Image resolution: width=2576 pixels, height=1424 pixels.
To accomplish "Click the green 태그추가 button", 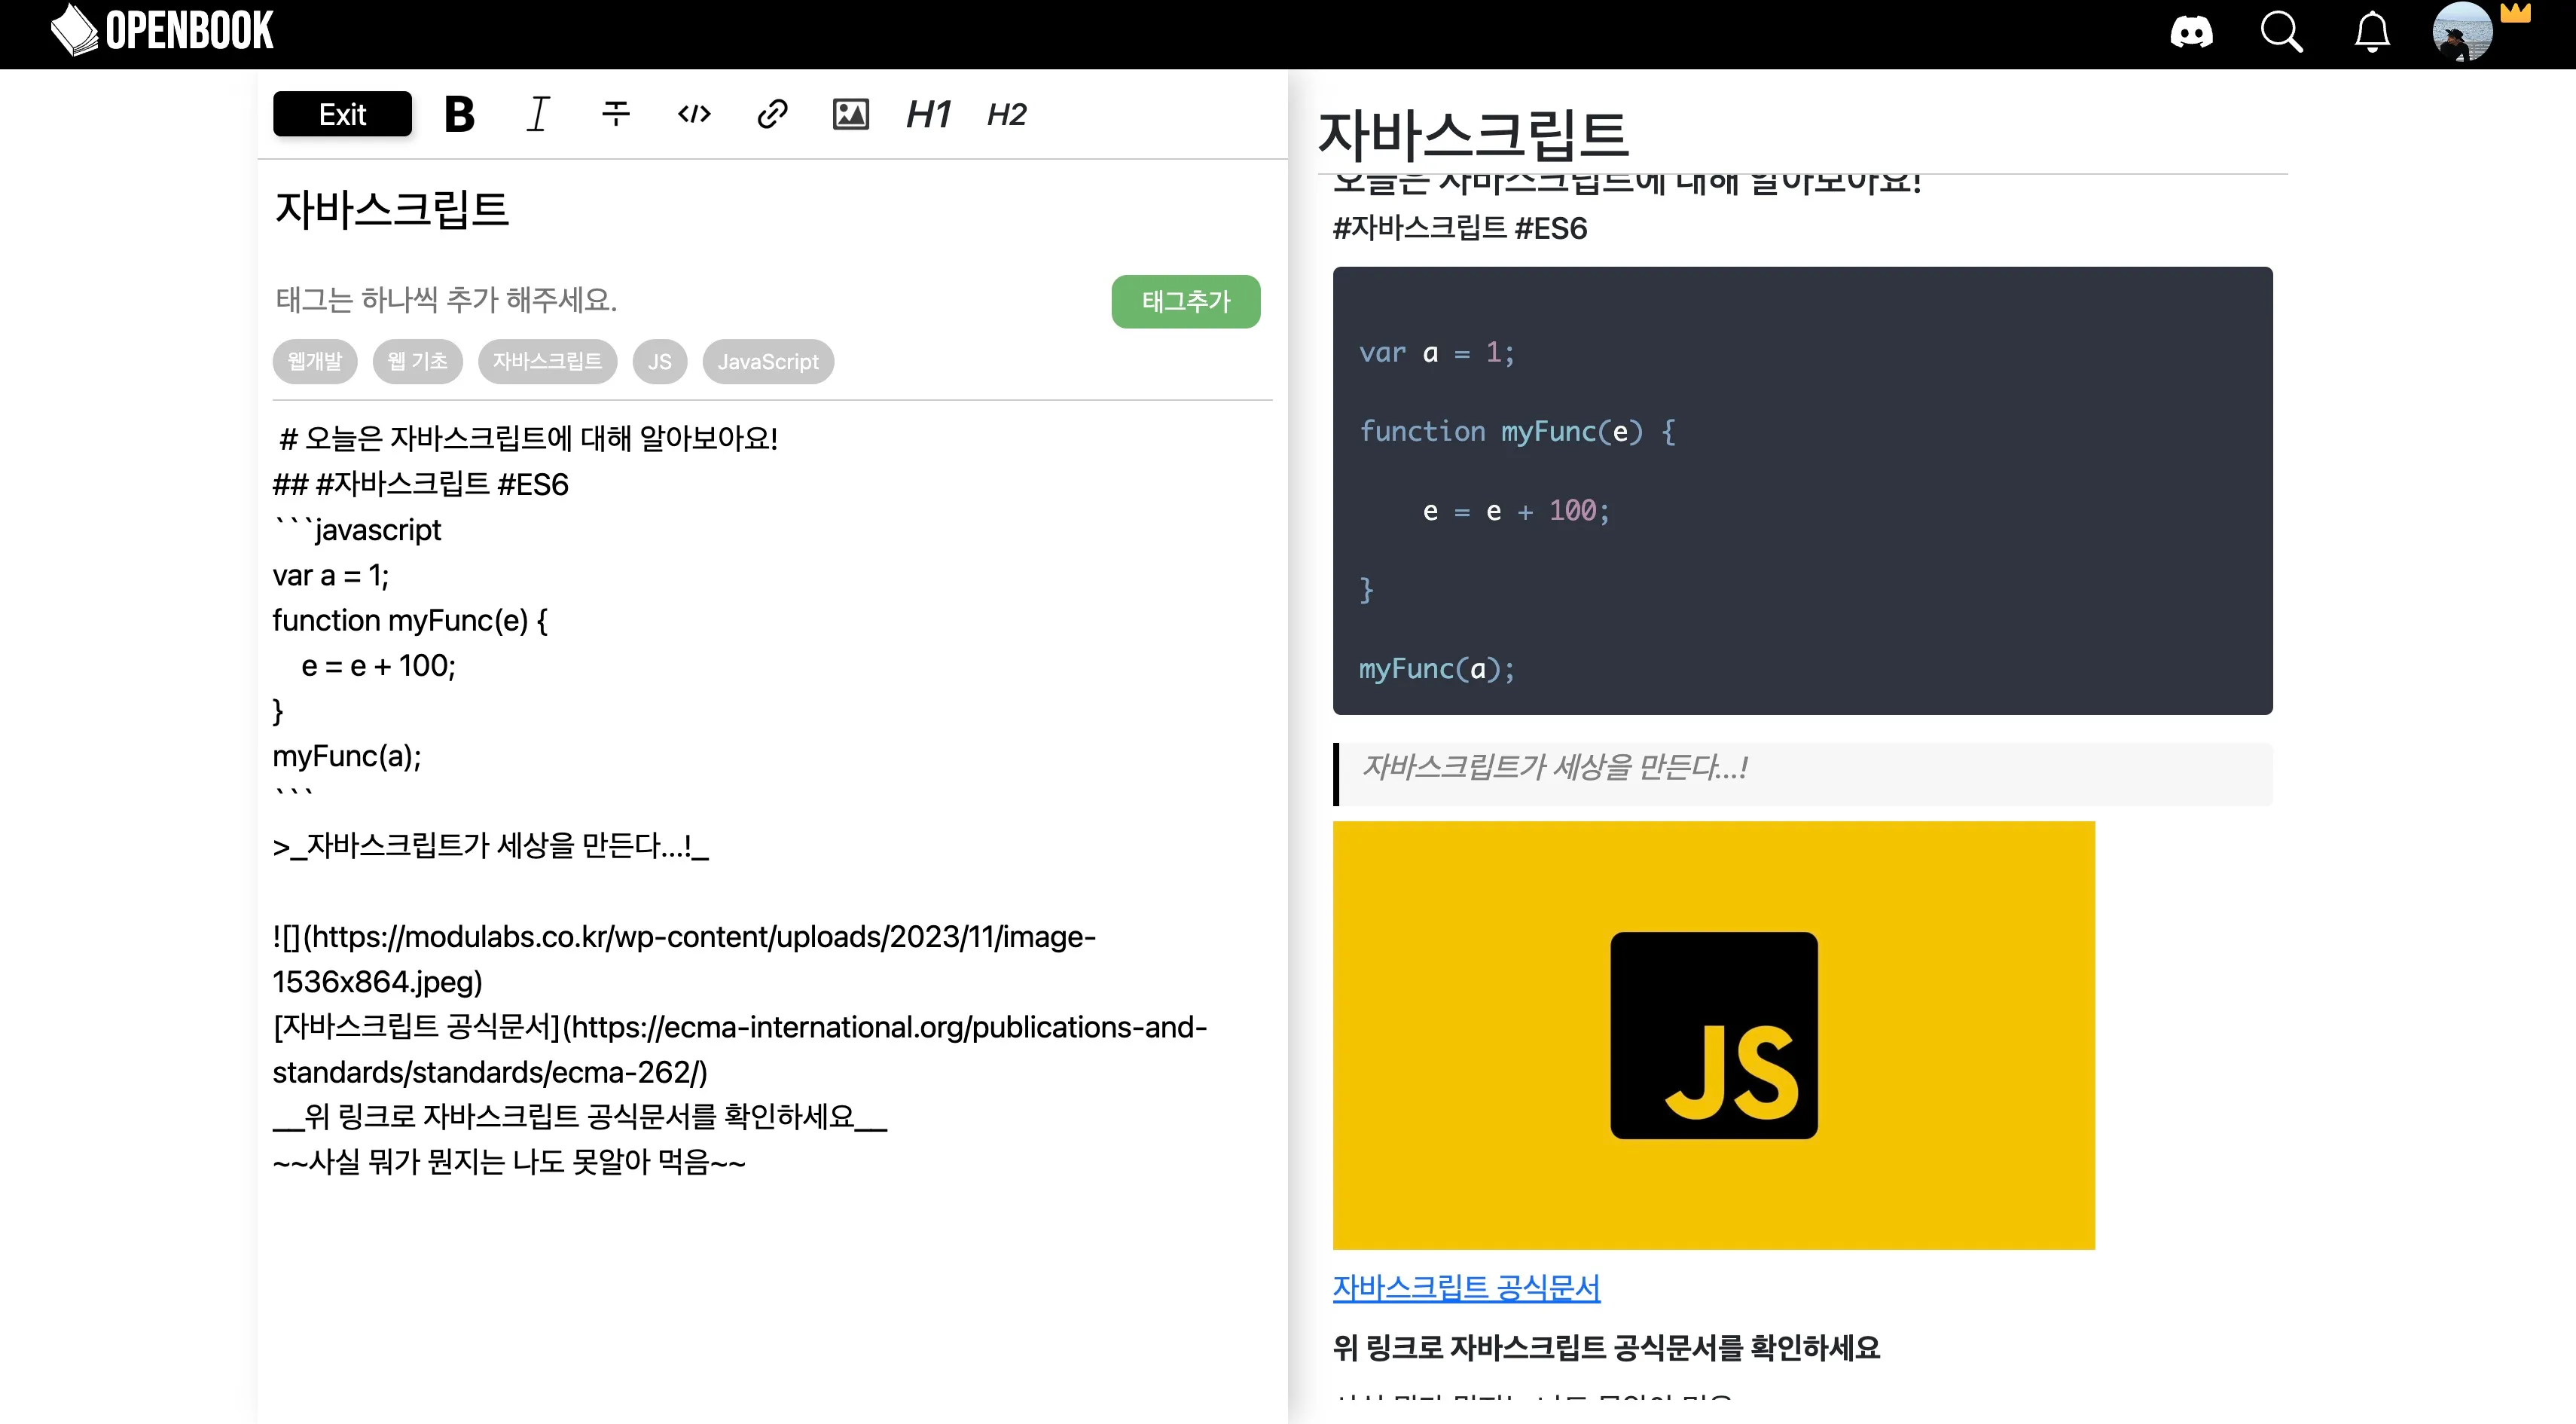I will (x=1186, y=301).
